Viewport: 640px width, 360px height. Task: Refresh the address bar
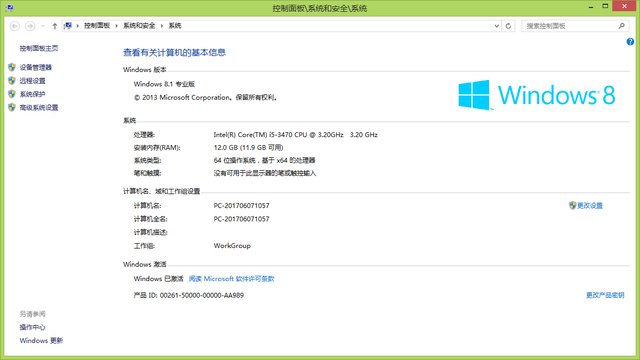[508, 26]
